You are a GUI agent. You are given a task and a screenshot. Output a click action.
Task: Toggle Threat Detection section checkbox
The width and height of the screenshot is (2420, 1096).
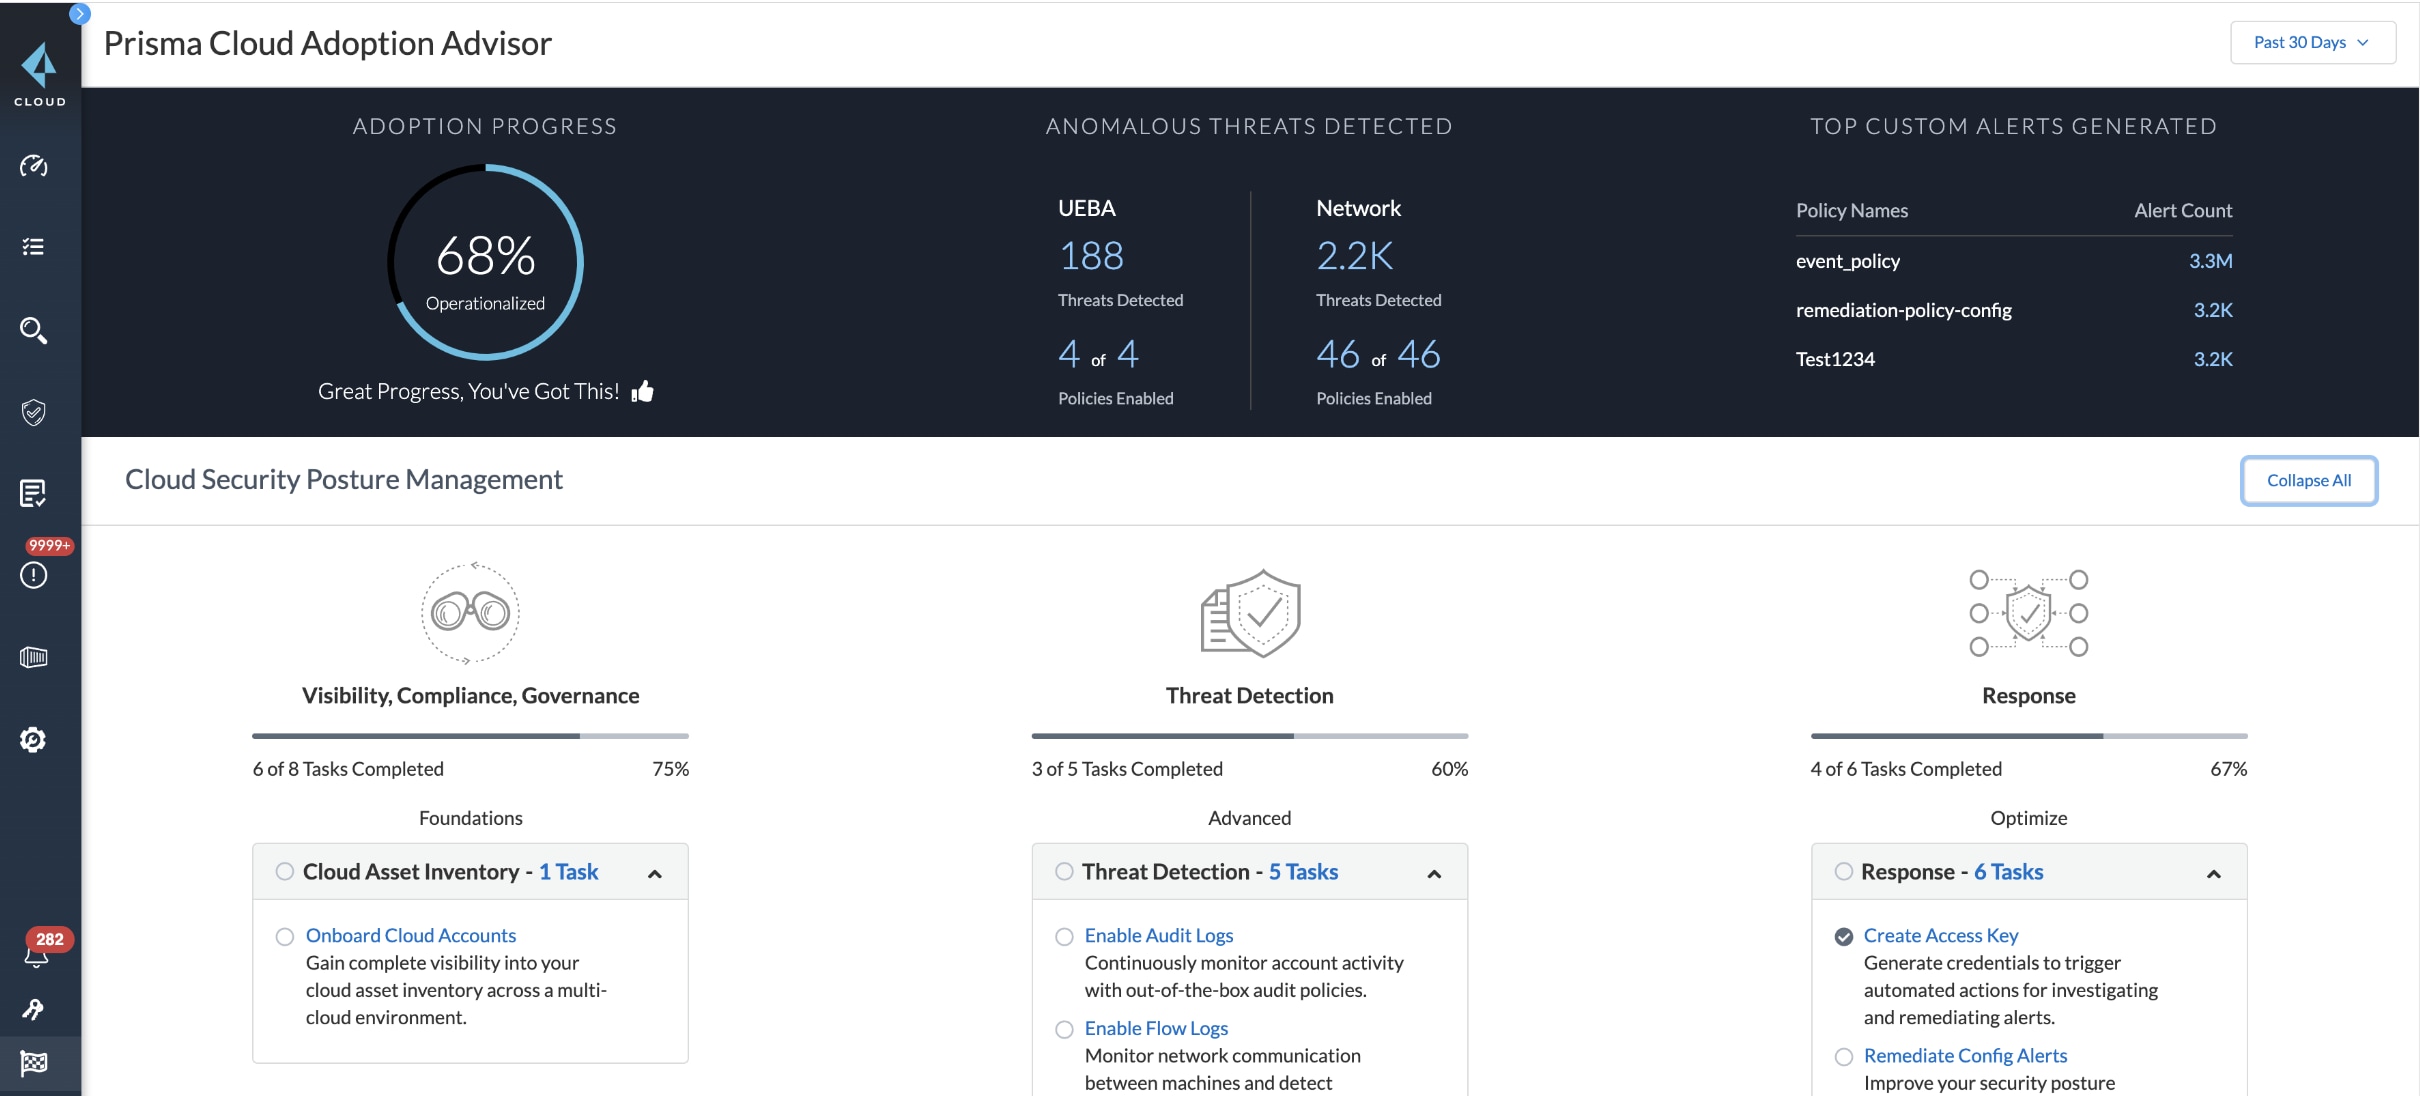coord(1060,871)
